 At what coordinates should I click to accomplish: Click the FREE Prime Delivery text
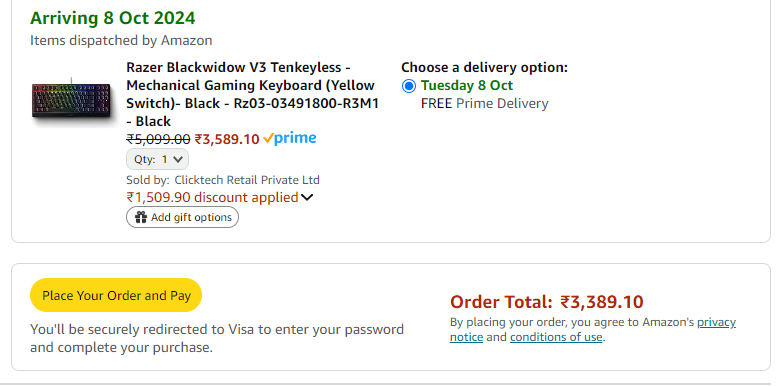pos(484,104)
